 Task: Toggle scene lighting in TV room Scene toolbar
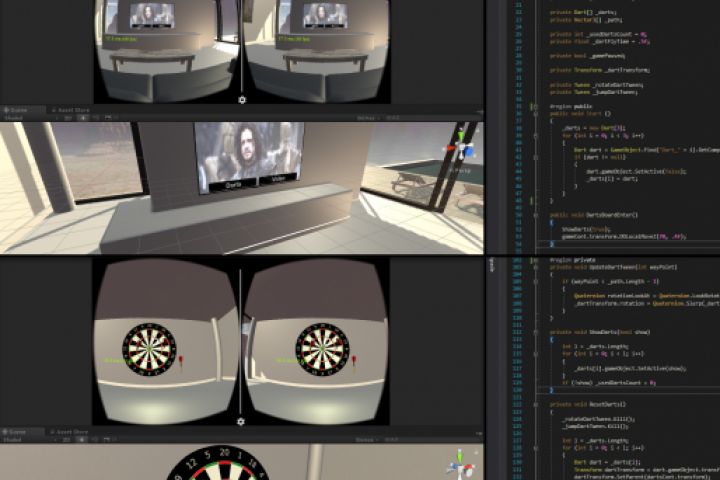pyautogui.click(x=83, y=118)
